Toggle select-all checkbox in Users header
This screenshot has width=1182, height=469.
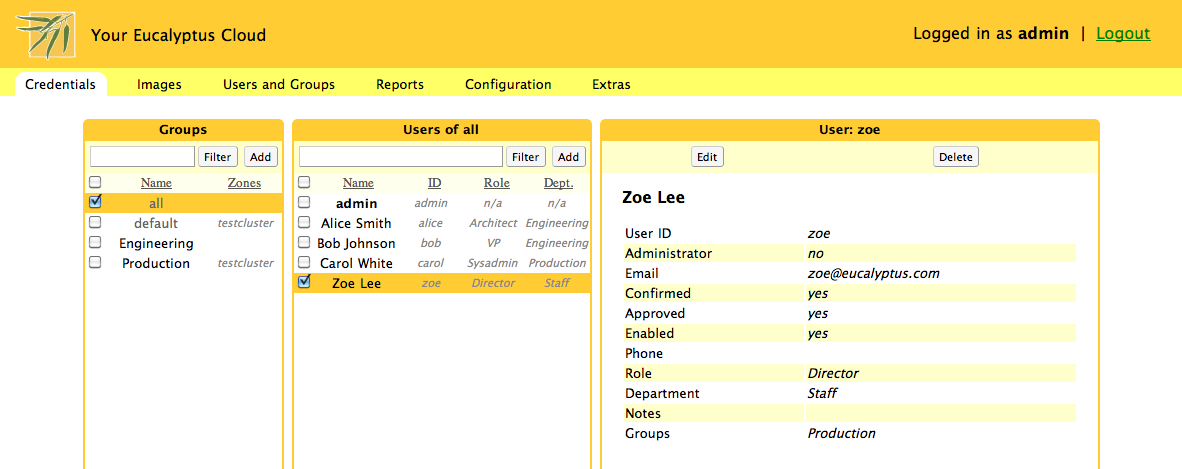point(304,182)
